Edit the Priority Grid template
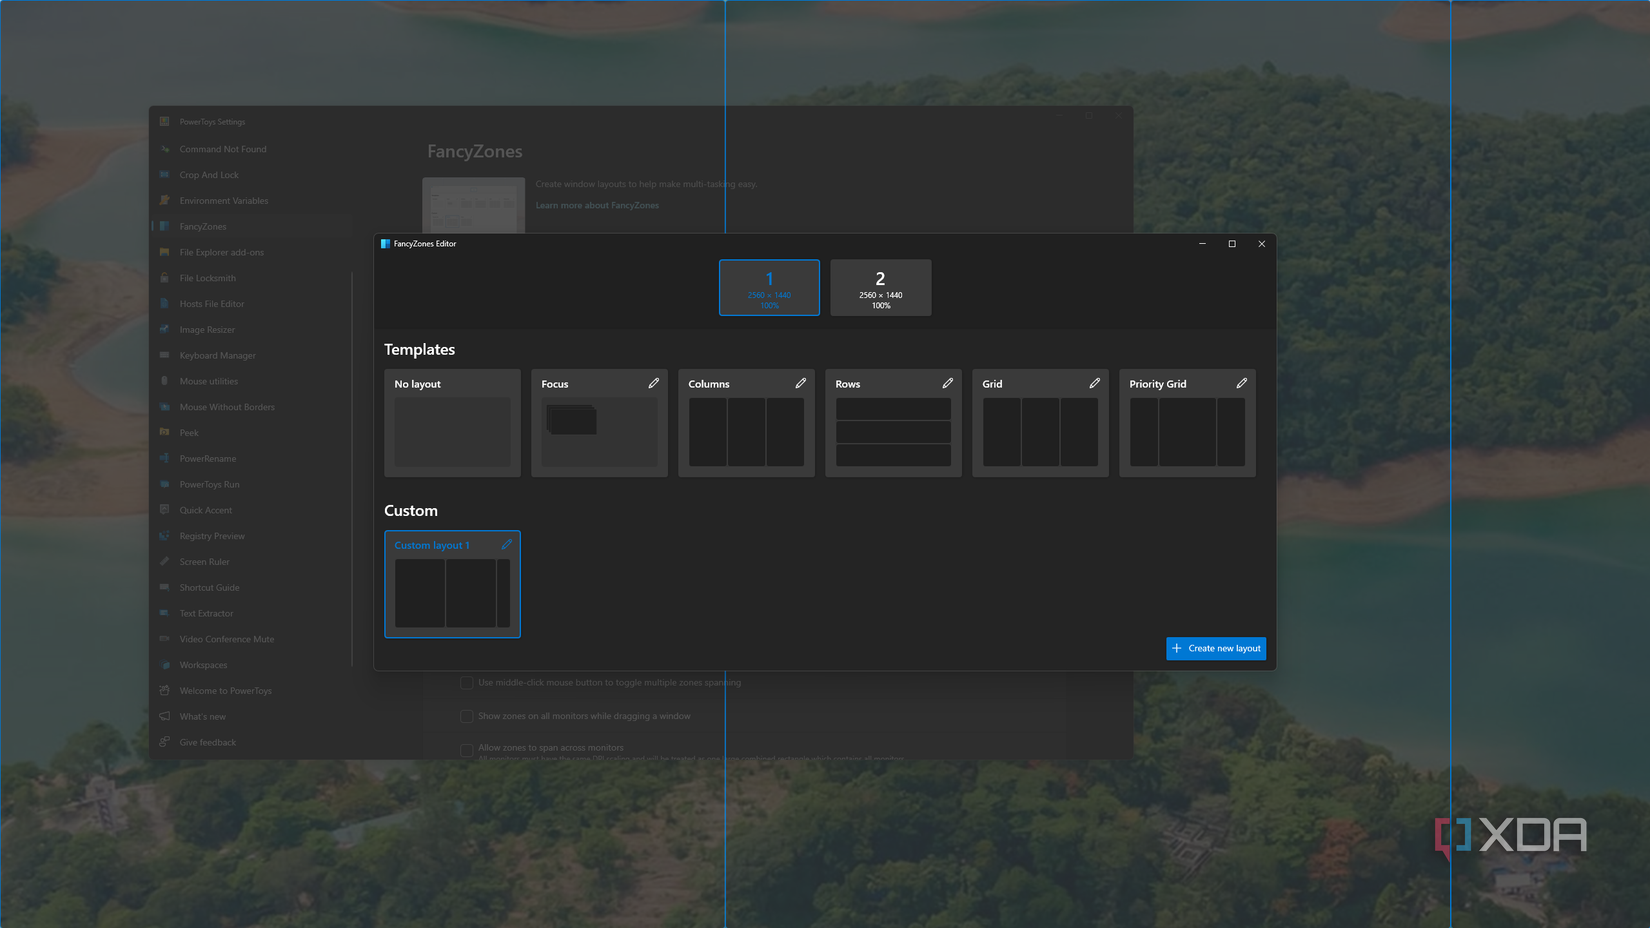 tap(1242, 383)
